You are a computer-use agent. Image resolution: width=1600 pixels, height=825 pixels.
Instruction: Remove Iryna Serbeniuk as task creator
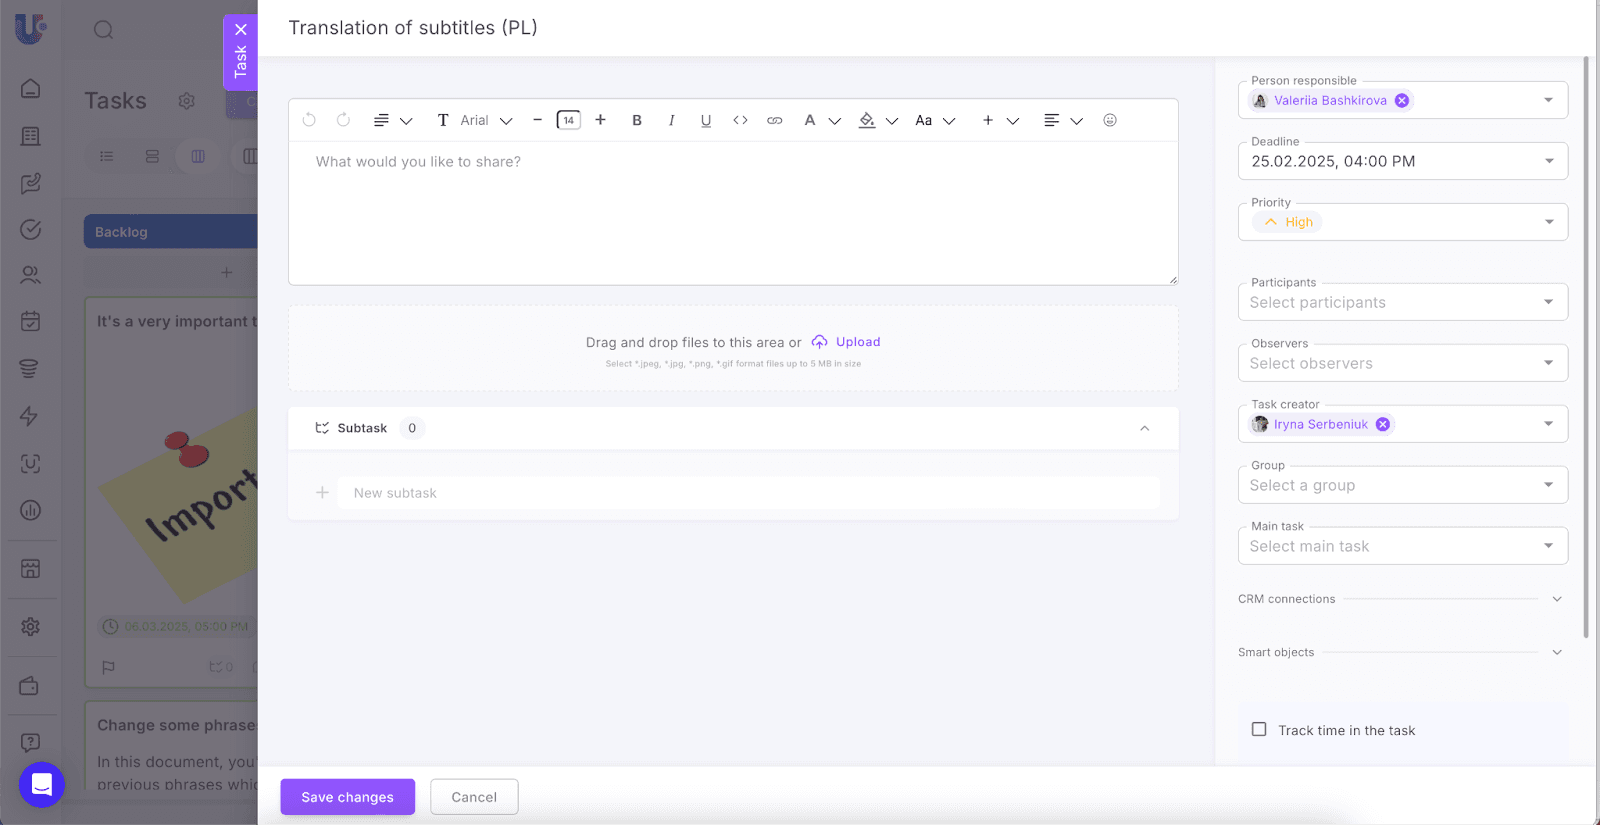[x=1383, y=424]
